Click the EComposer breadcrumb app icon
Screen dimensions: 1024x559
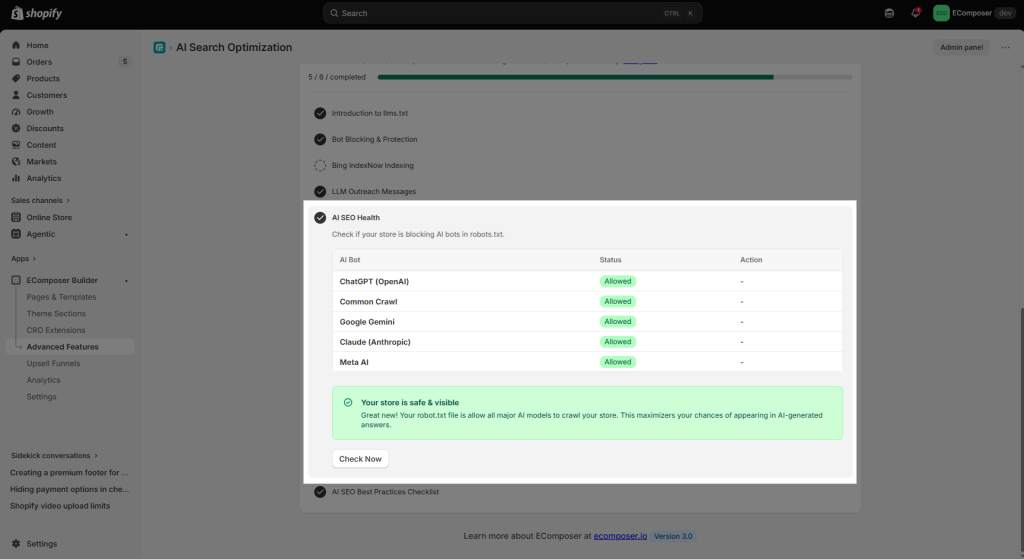(159, 47)
